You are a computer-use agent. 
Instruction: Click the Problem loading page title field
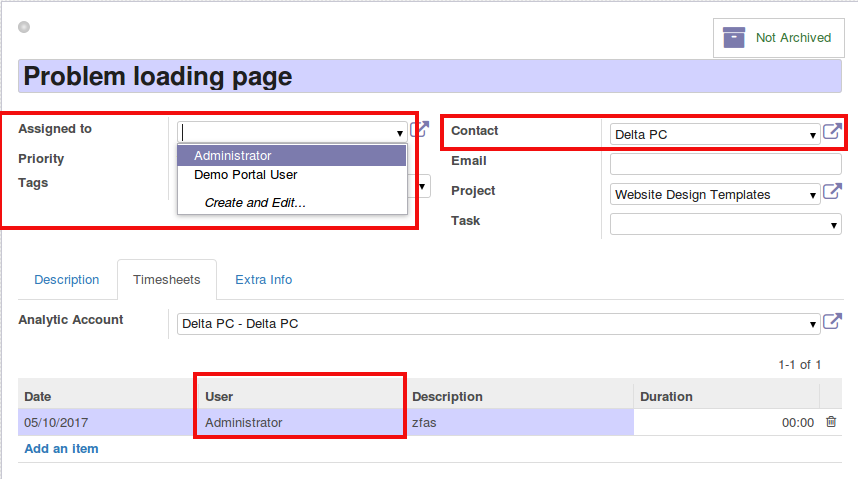pyautogui.click(x=430, y=76)
